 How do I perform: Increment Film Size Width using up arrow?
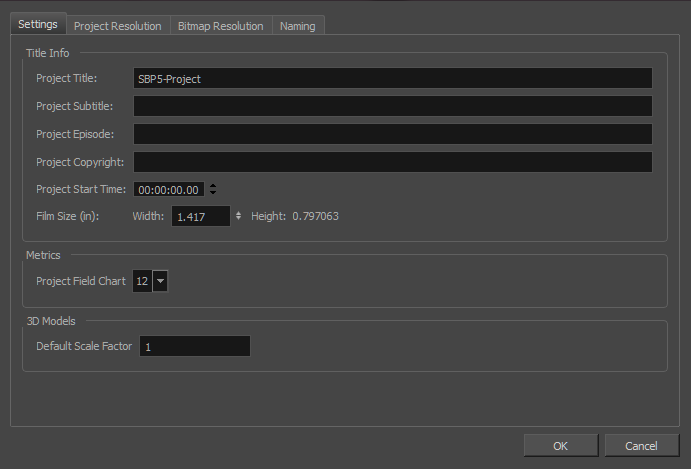coord(238,213)
